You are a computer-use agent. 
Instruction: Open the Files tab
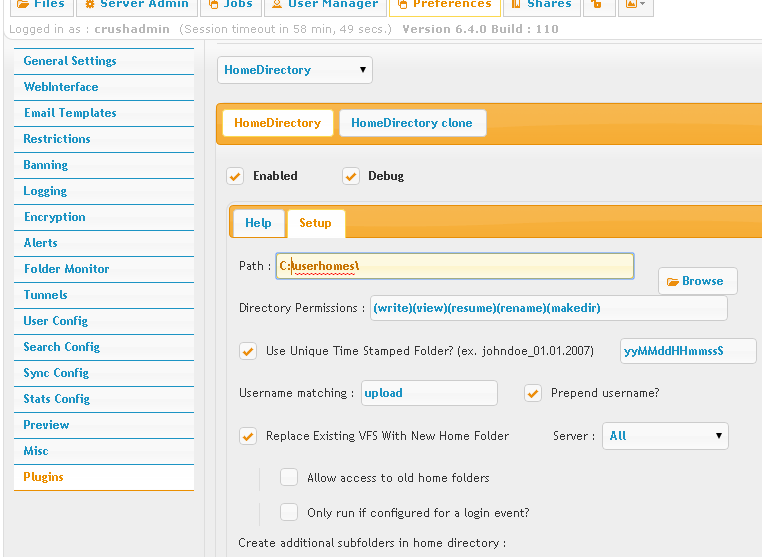[41, 6]
